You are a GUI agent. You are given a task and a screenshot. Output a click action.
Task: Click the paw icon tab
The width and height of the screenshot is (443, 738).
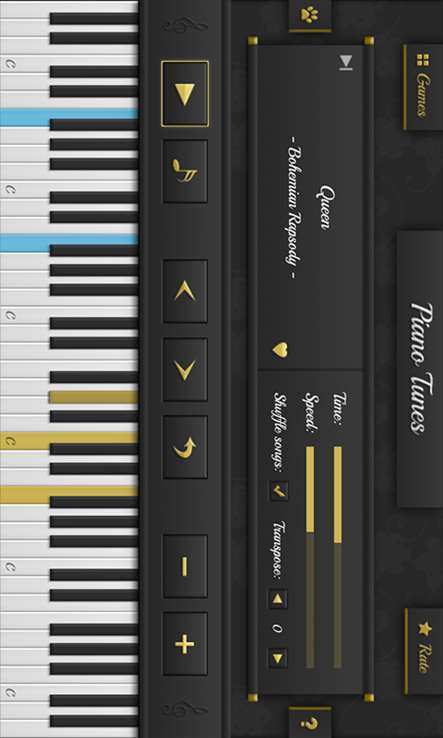pyautogui.click(x=309, y=15)
